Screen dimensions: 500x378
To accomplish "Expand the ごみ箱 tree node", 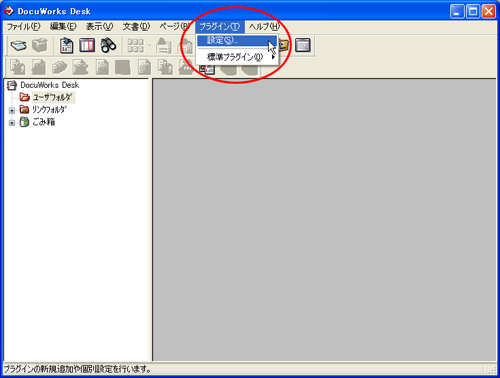I will point(12,123).
